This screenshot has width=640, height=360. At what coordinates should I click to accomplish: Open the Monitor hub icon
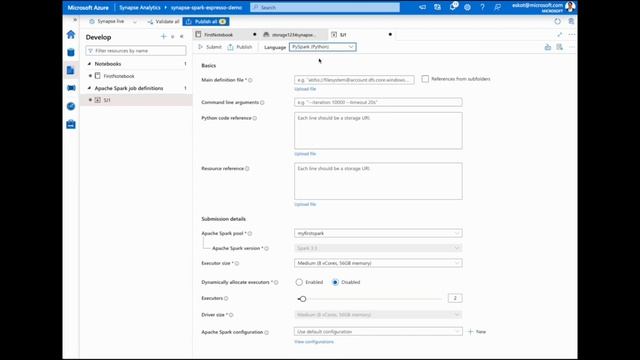(71, 106)
